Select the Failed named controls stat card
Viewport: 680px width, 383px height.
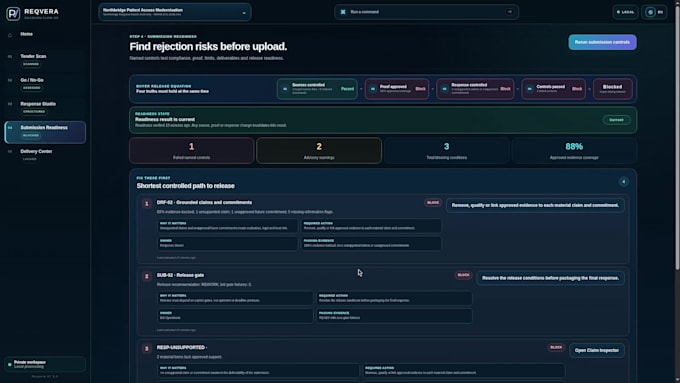(191, 151)
